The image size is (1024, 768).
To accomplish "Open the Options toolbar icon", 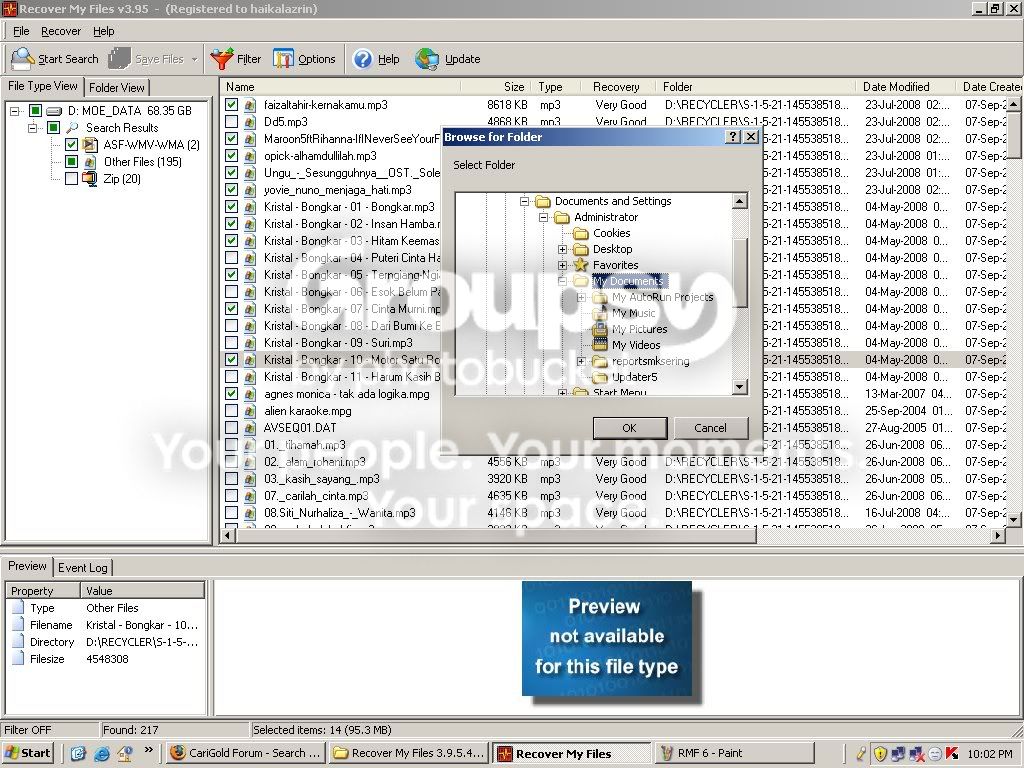I will pos(283,59).
